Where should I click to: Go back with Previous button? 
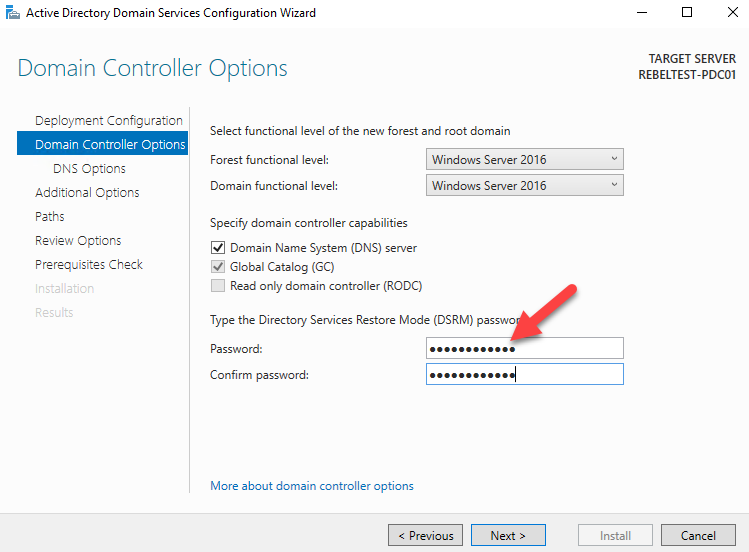click(x=425, y=535)
